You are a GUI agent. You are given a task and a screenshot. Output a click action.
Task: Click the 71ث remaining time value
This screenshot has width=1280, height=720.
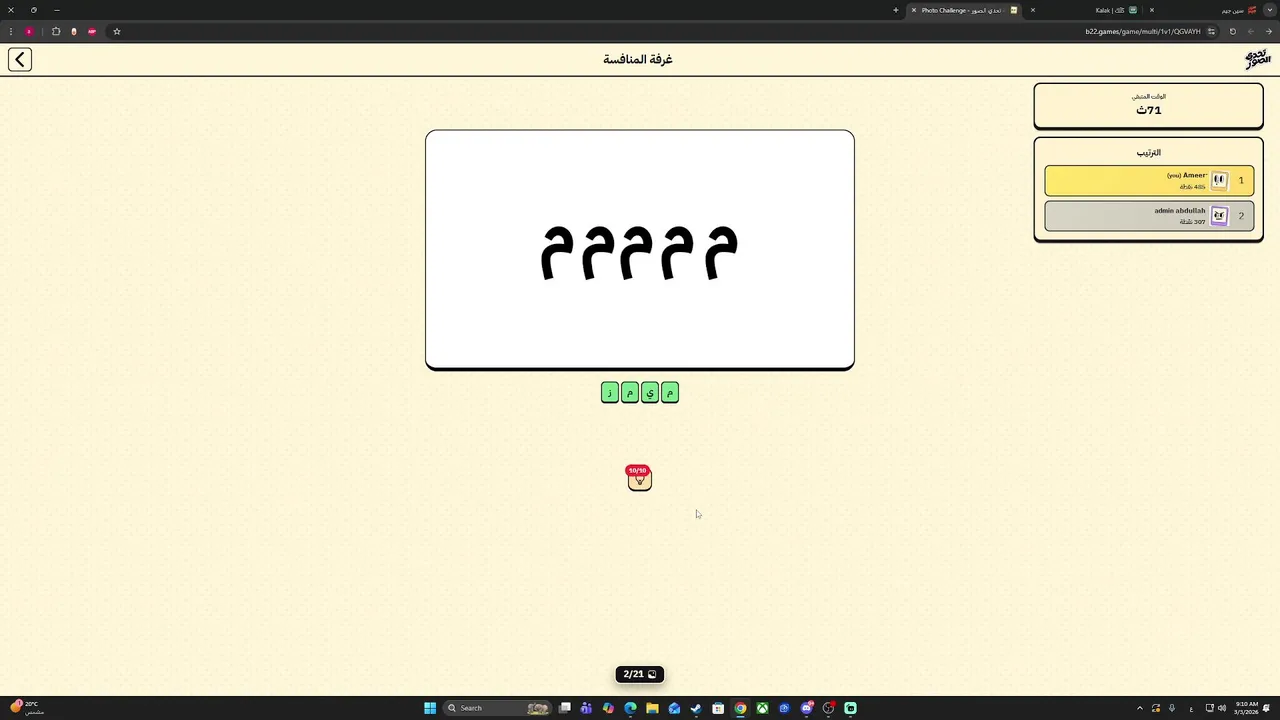[x=1149, y=110]
